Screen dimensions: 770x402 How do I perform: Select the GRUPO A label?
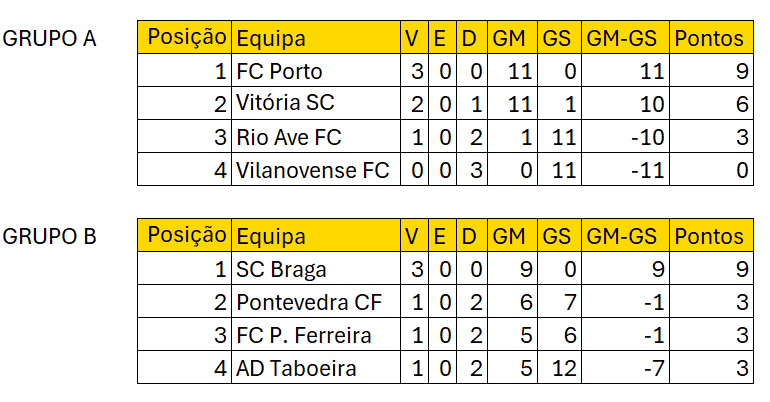(x=49, y=38)
